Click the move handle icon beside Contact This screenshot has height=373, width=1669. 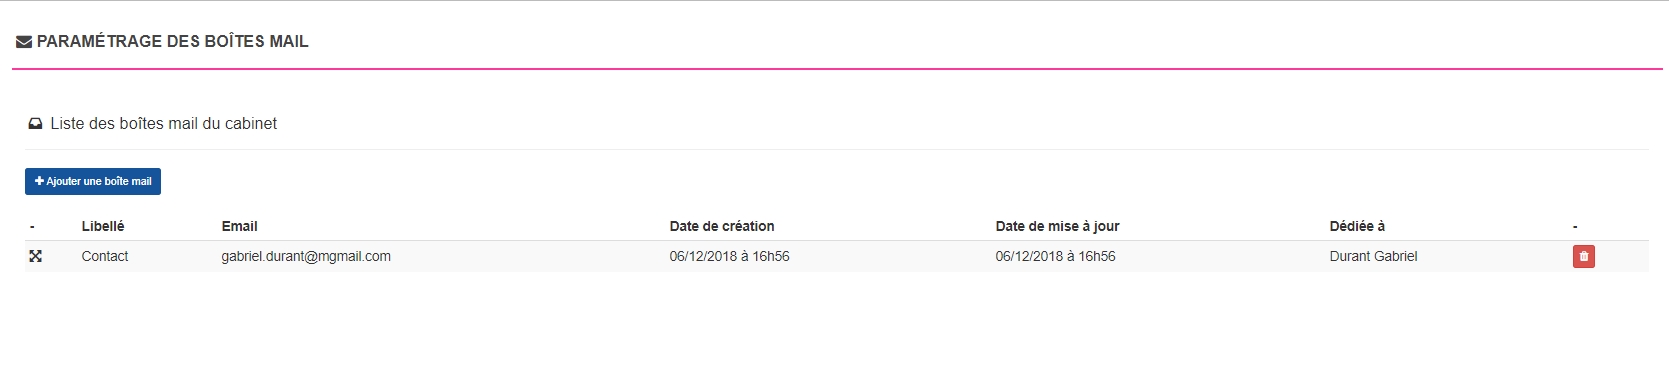point(35,257)
